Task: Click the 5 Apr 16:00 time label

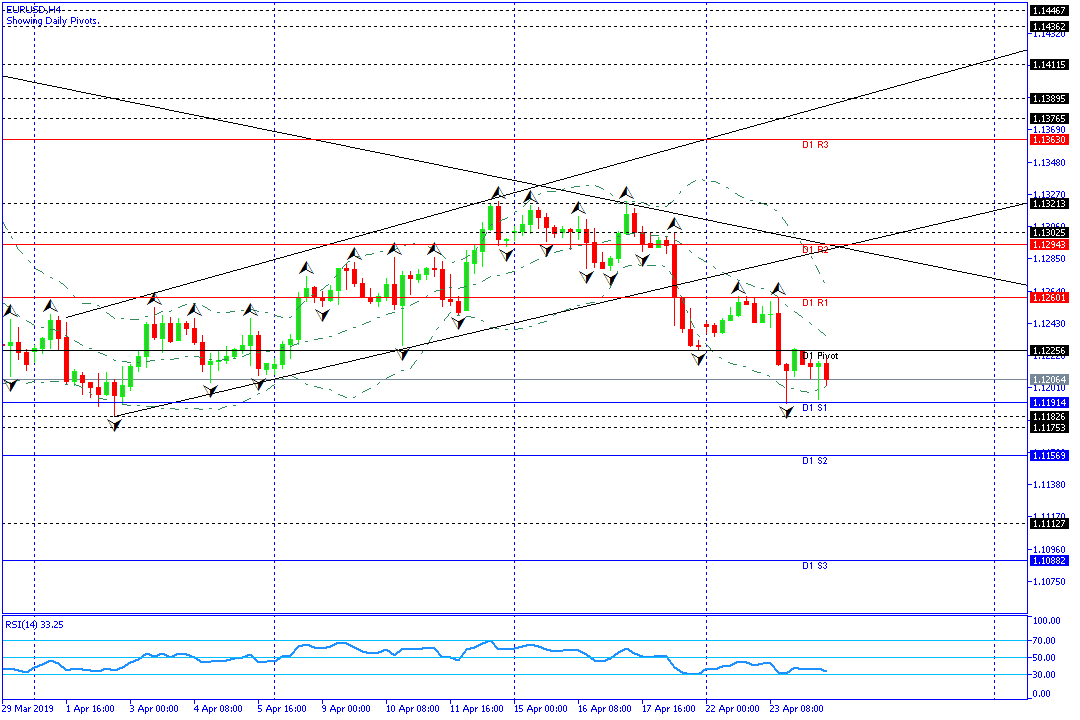Action: tap(282, 708)
